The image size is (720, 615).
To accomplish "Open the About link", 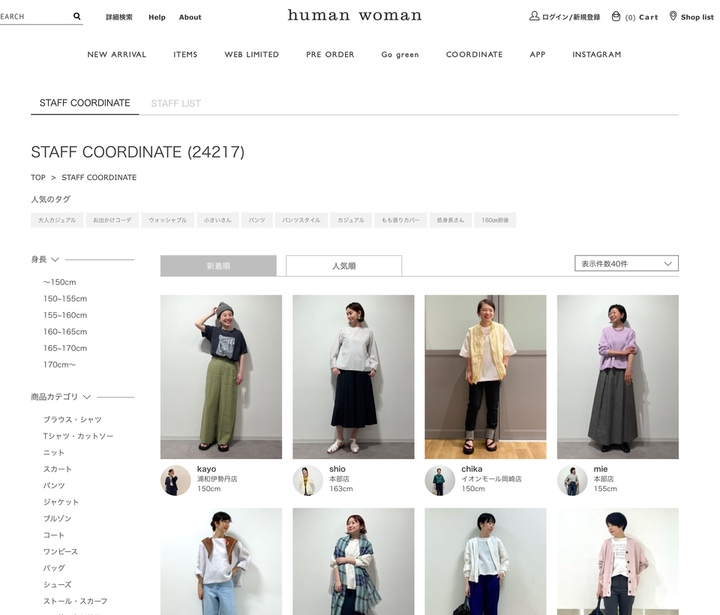I will tap(190, 17).
